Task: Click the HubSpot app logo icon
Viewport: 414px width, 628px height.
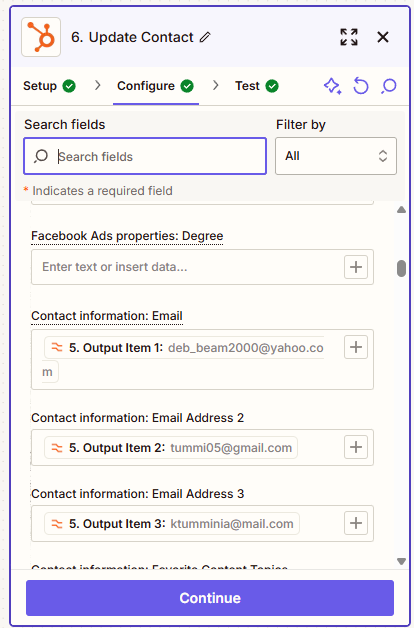Action: point(41,37)
